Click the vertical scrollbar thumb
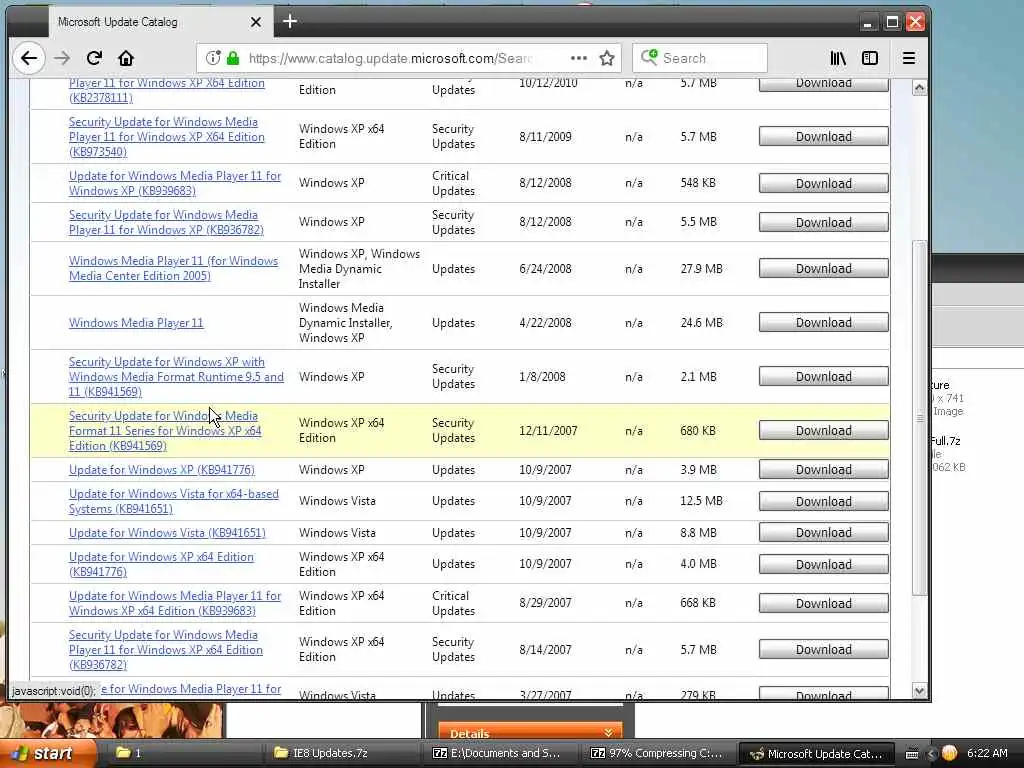The width and height of the screenshot is (1024, 768). point(920,418)
